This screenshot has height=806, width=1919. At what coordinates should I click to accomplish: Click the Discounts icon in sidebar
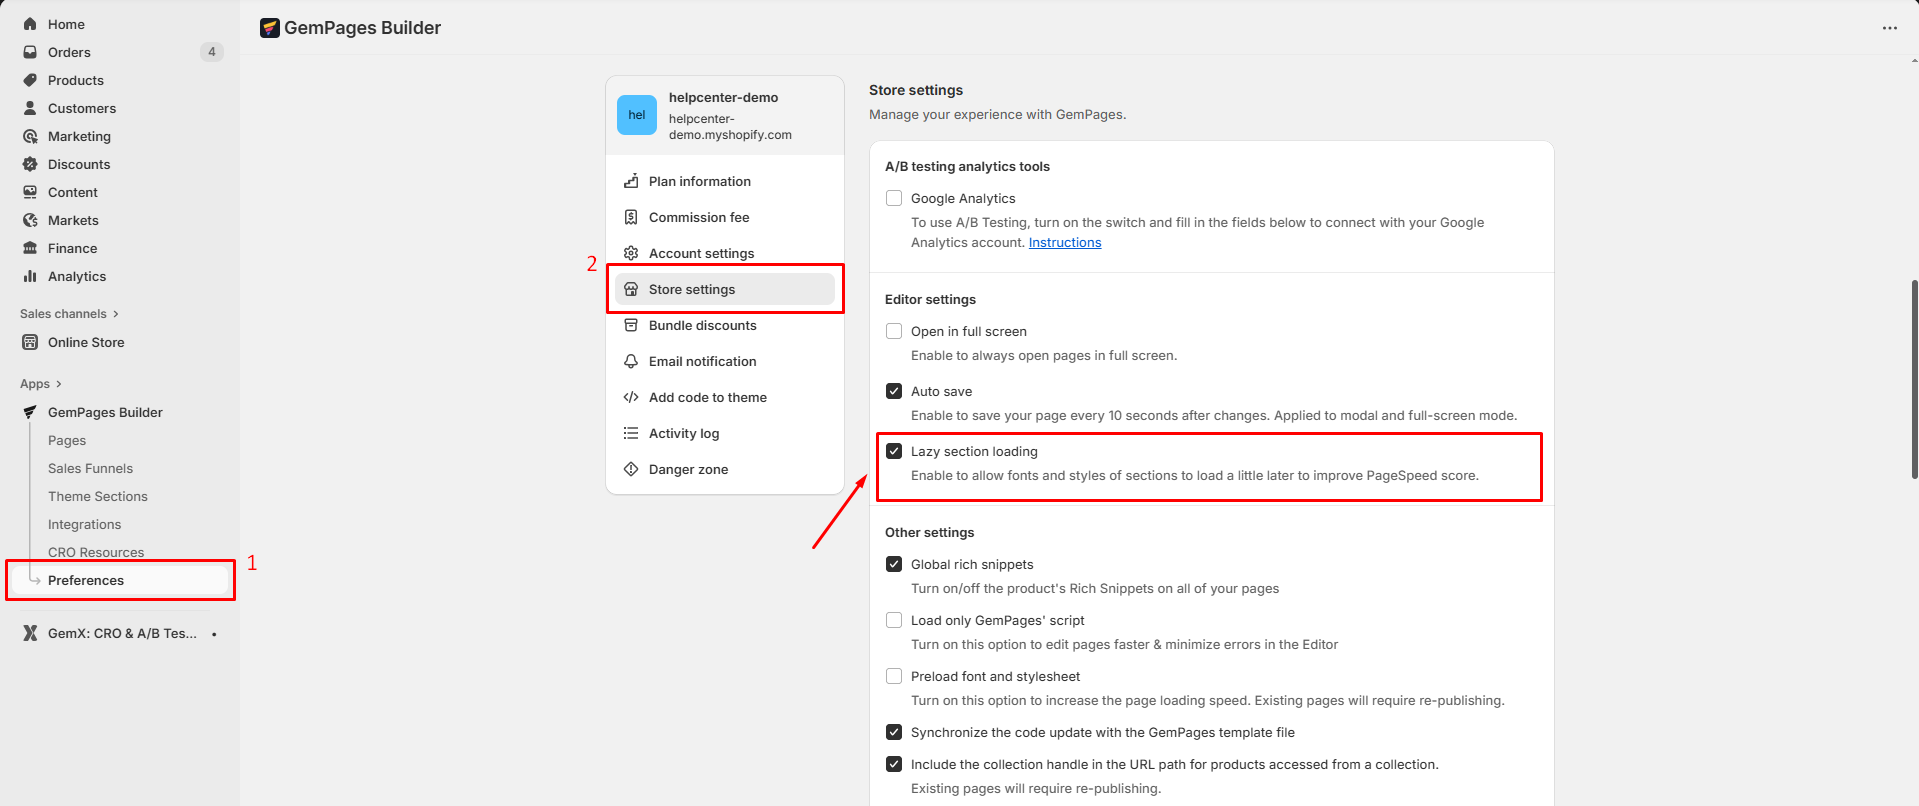(30, 164)
